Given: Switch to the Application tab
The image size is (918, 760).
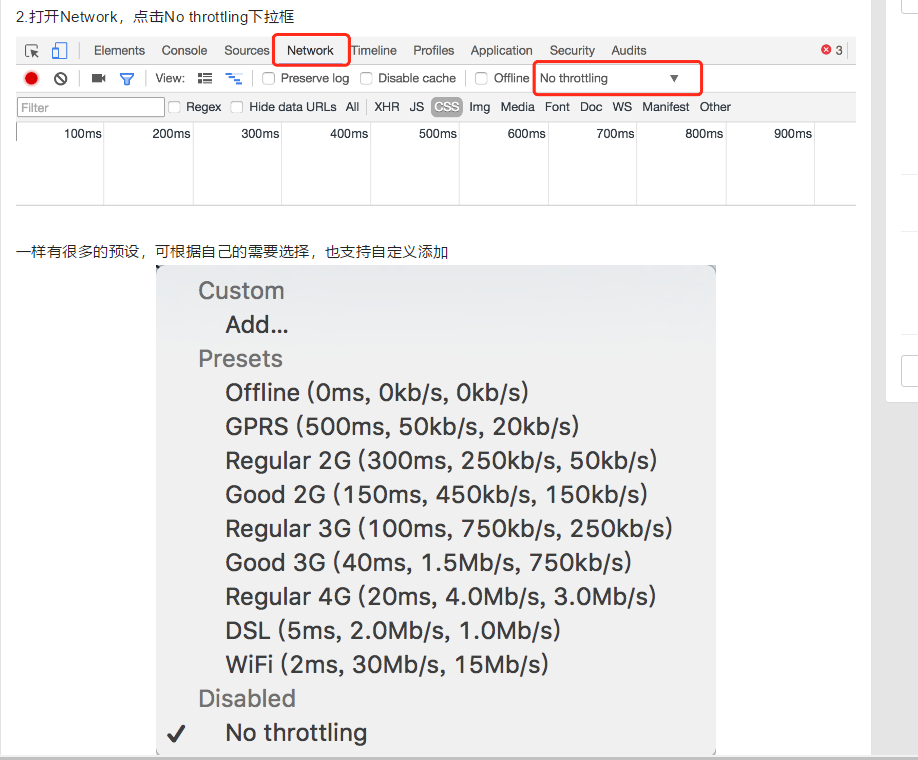Looking at the screenshot, I should point(502,50).
